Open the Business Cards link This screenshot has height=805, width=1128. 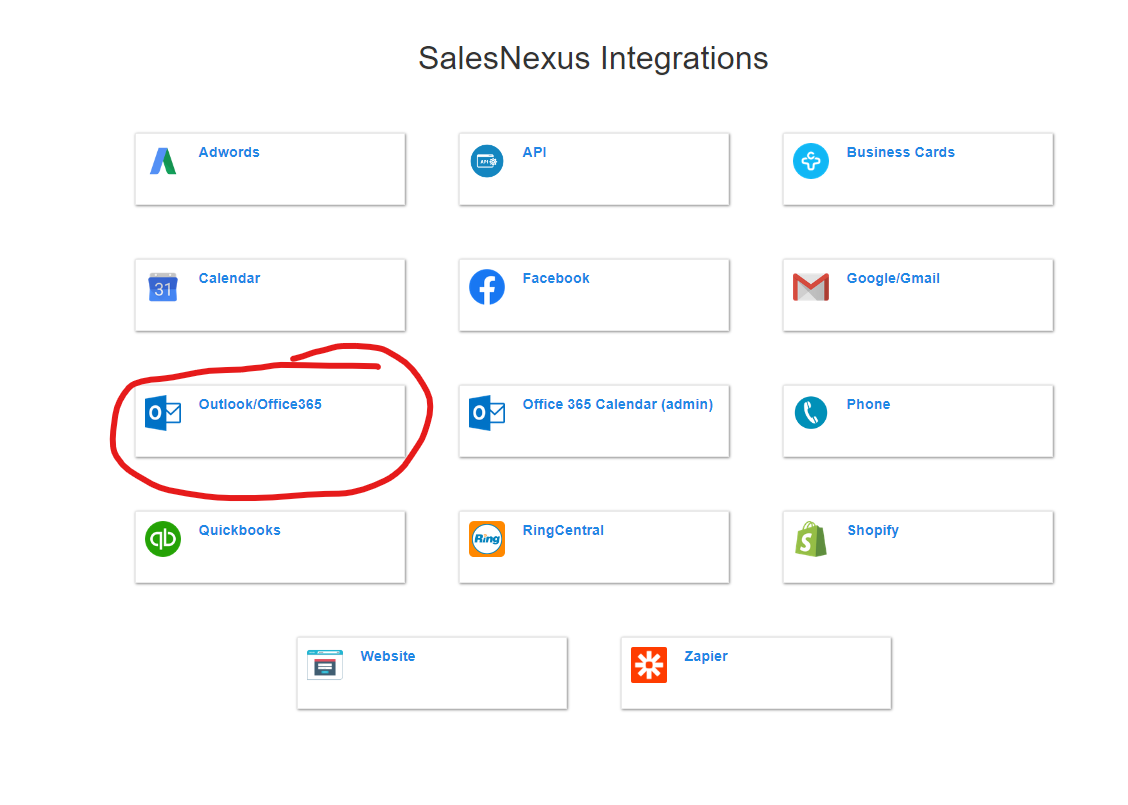click(x=901, y=153)
